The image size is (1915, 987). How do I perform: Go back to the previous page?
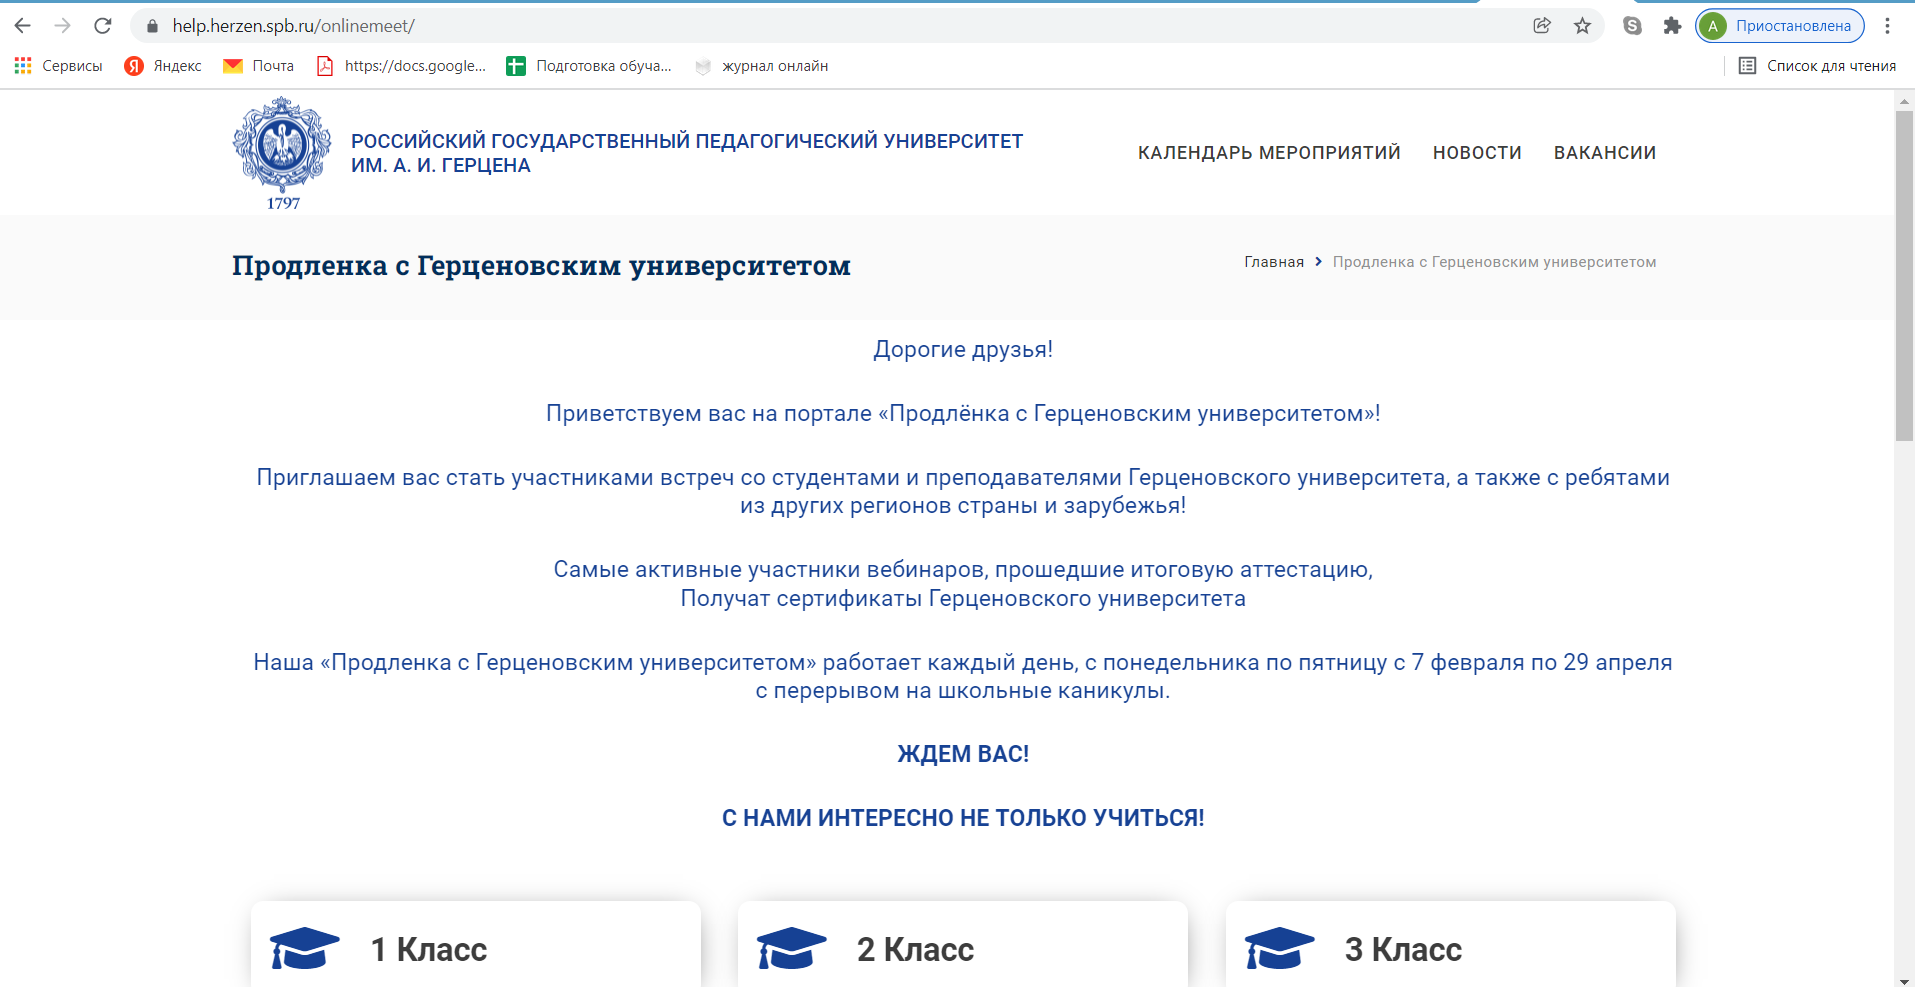pyautogui.click(x=23, y=26)
